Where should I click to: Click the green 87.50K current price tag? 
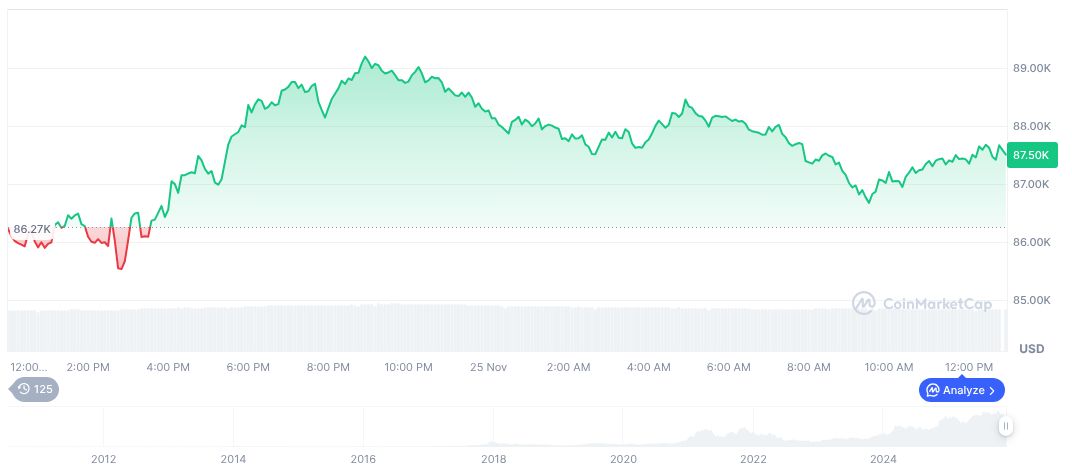[1029, 155]
